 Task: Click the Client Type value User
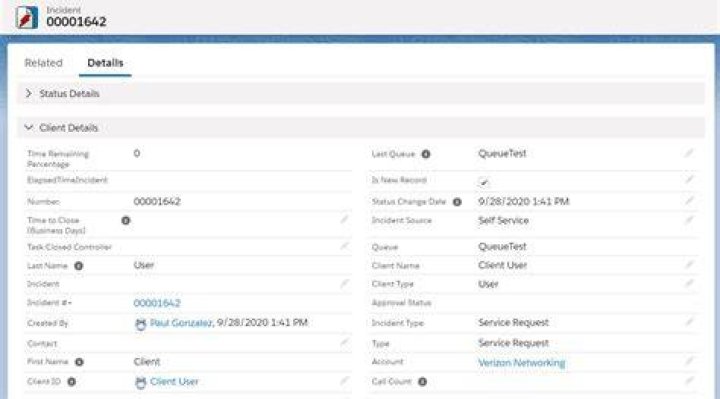[x=488, y=284]
